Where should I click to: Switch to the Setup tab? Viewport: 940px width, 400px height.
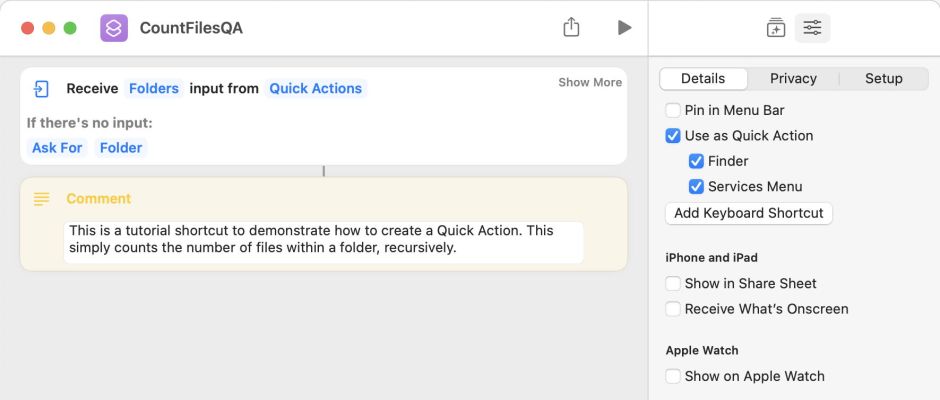click(883, 79)
